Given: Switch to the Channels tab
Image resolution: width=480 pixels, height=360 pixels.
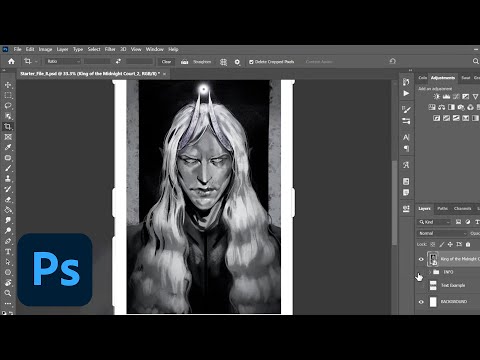Looking at the screenshot, I should click(x=462, y=209).
